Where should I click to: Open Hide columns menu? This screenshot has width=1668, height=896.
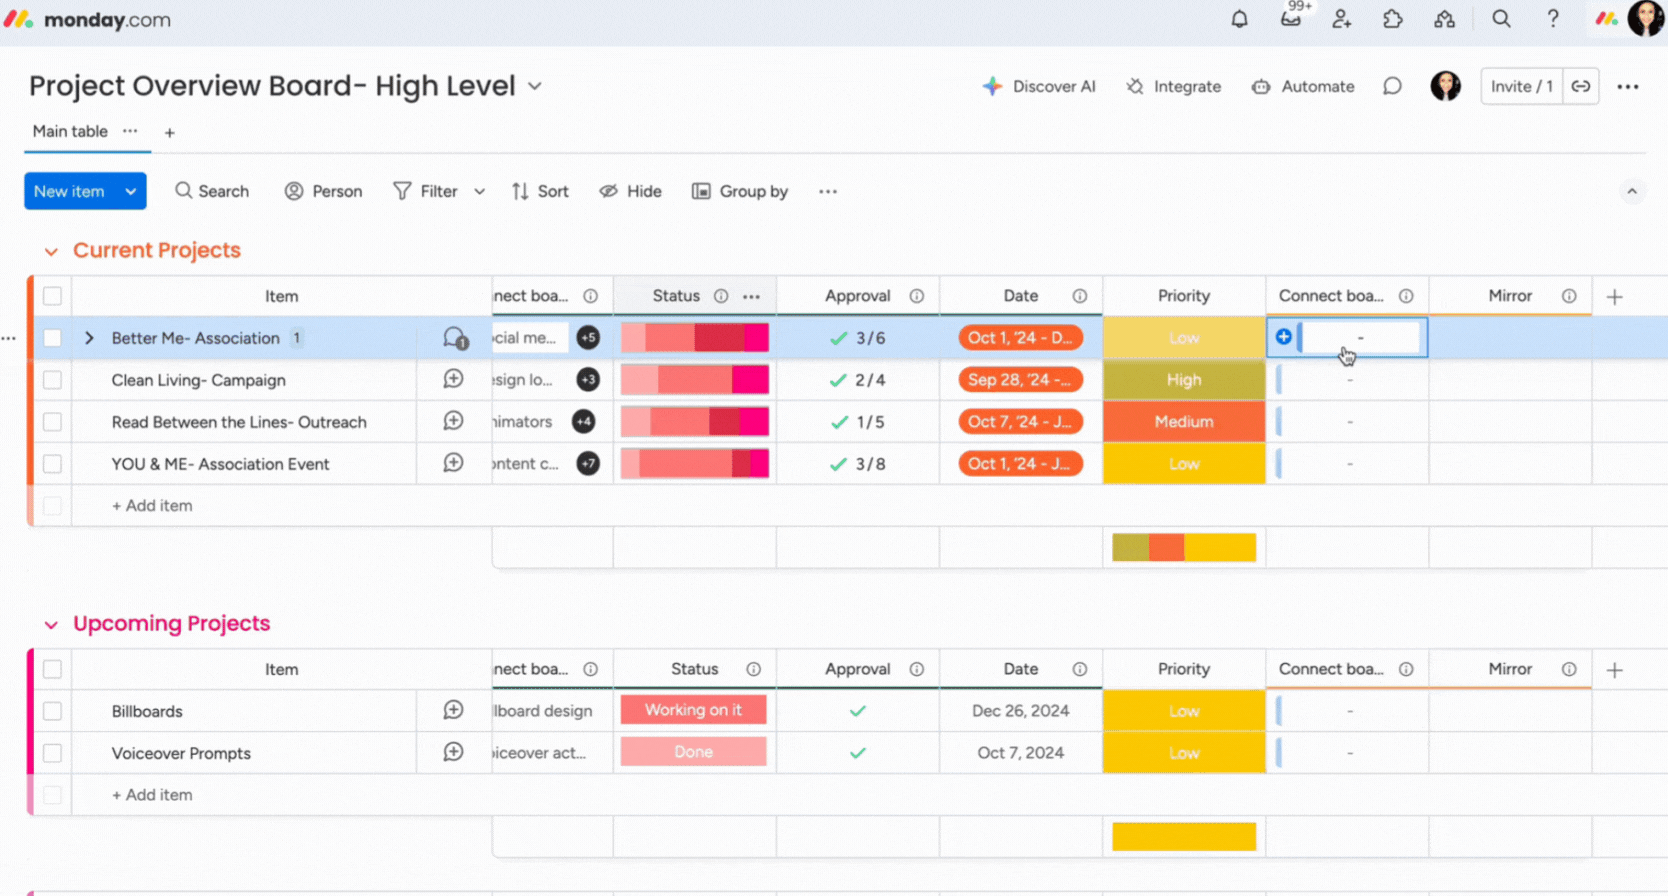630,191
